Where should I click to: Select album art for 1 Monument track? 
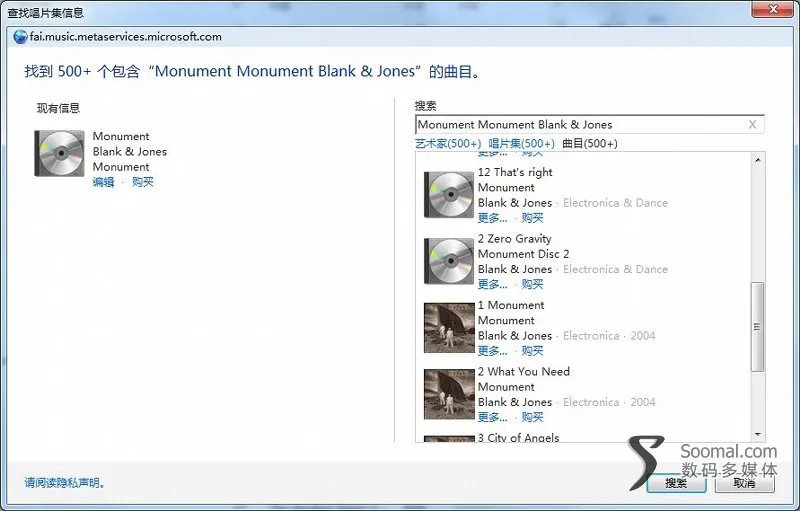(x=449, y=328)
